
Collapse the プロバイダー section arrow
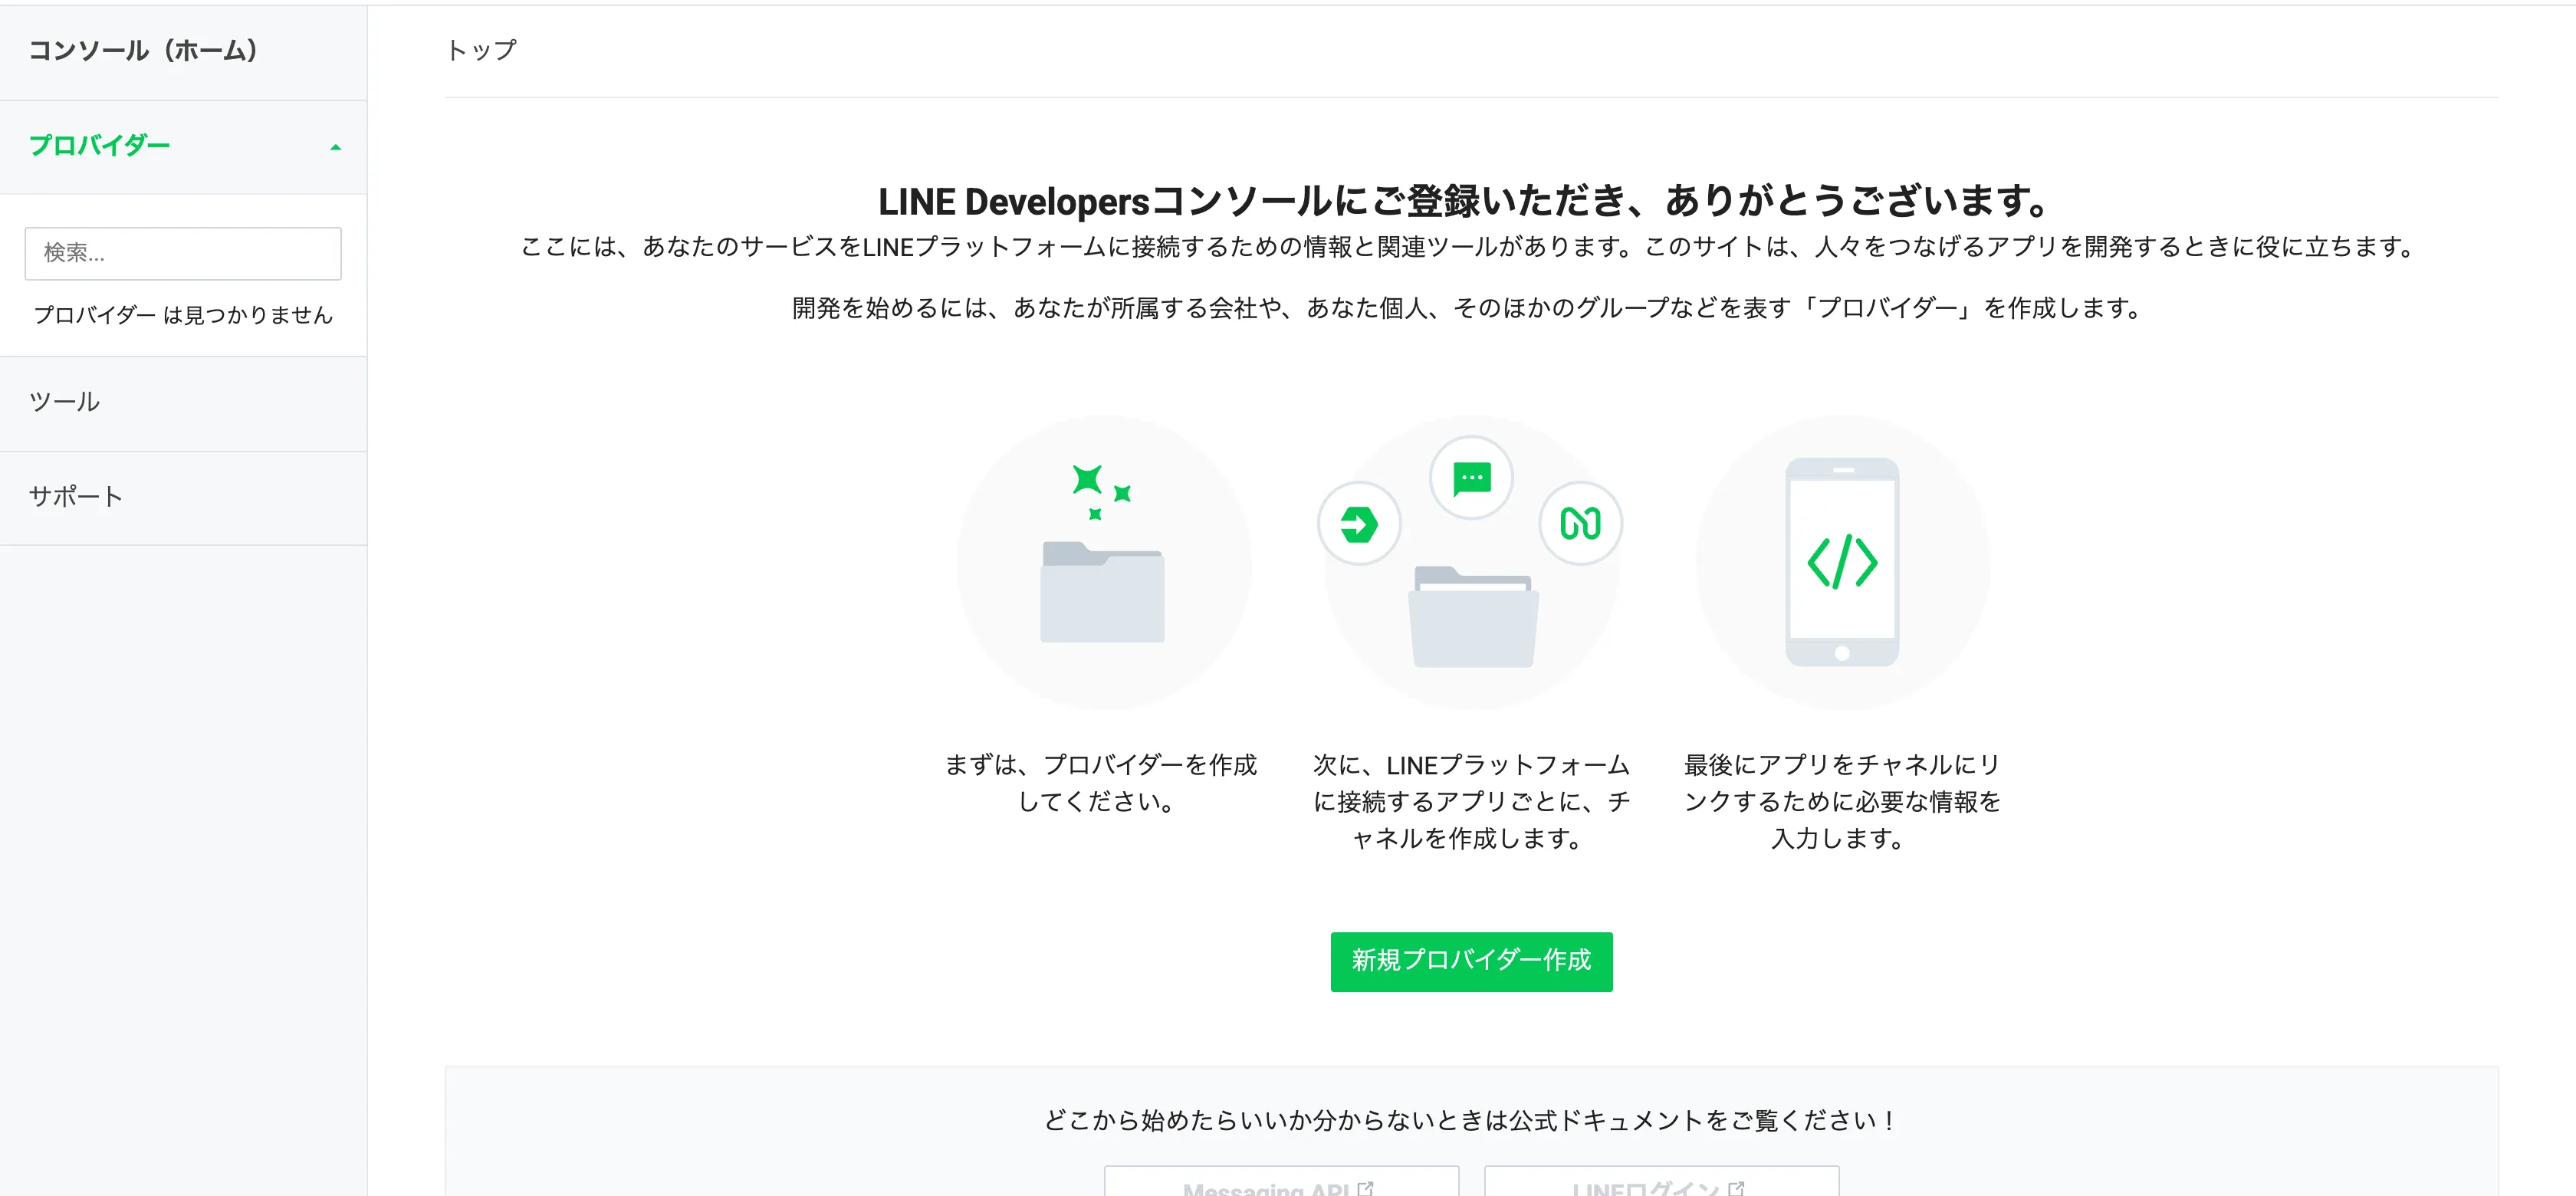coord(336,147)
